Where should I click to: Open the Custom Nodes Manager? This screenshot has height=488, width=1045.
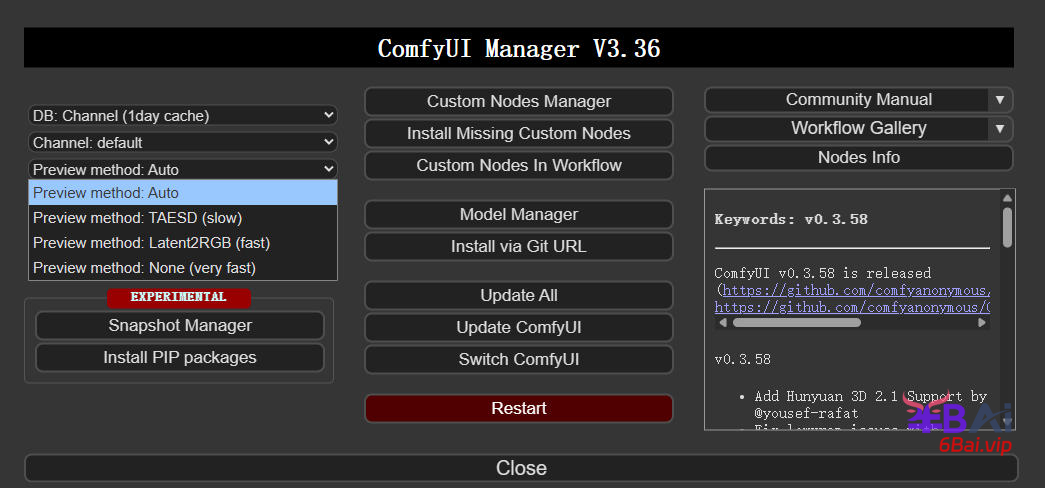(x=518, y=101)
